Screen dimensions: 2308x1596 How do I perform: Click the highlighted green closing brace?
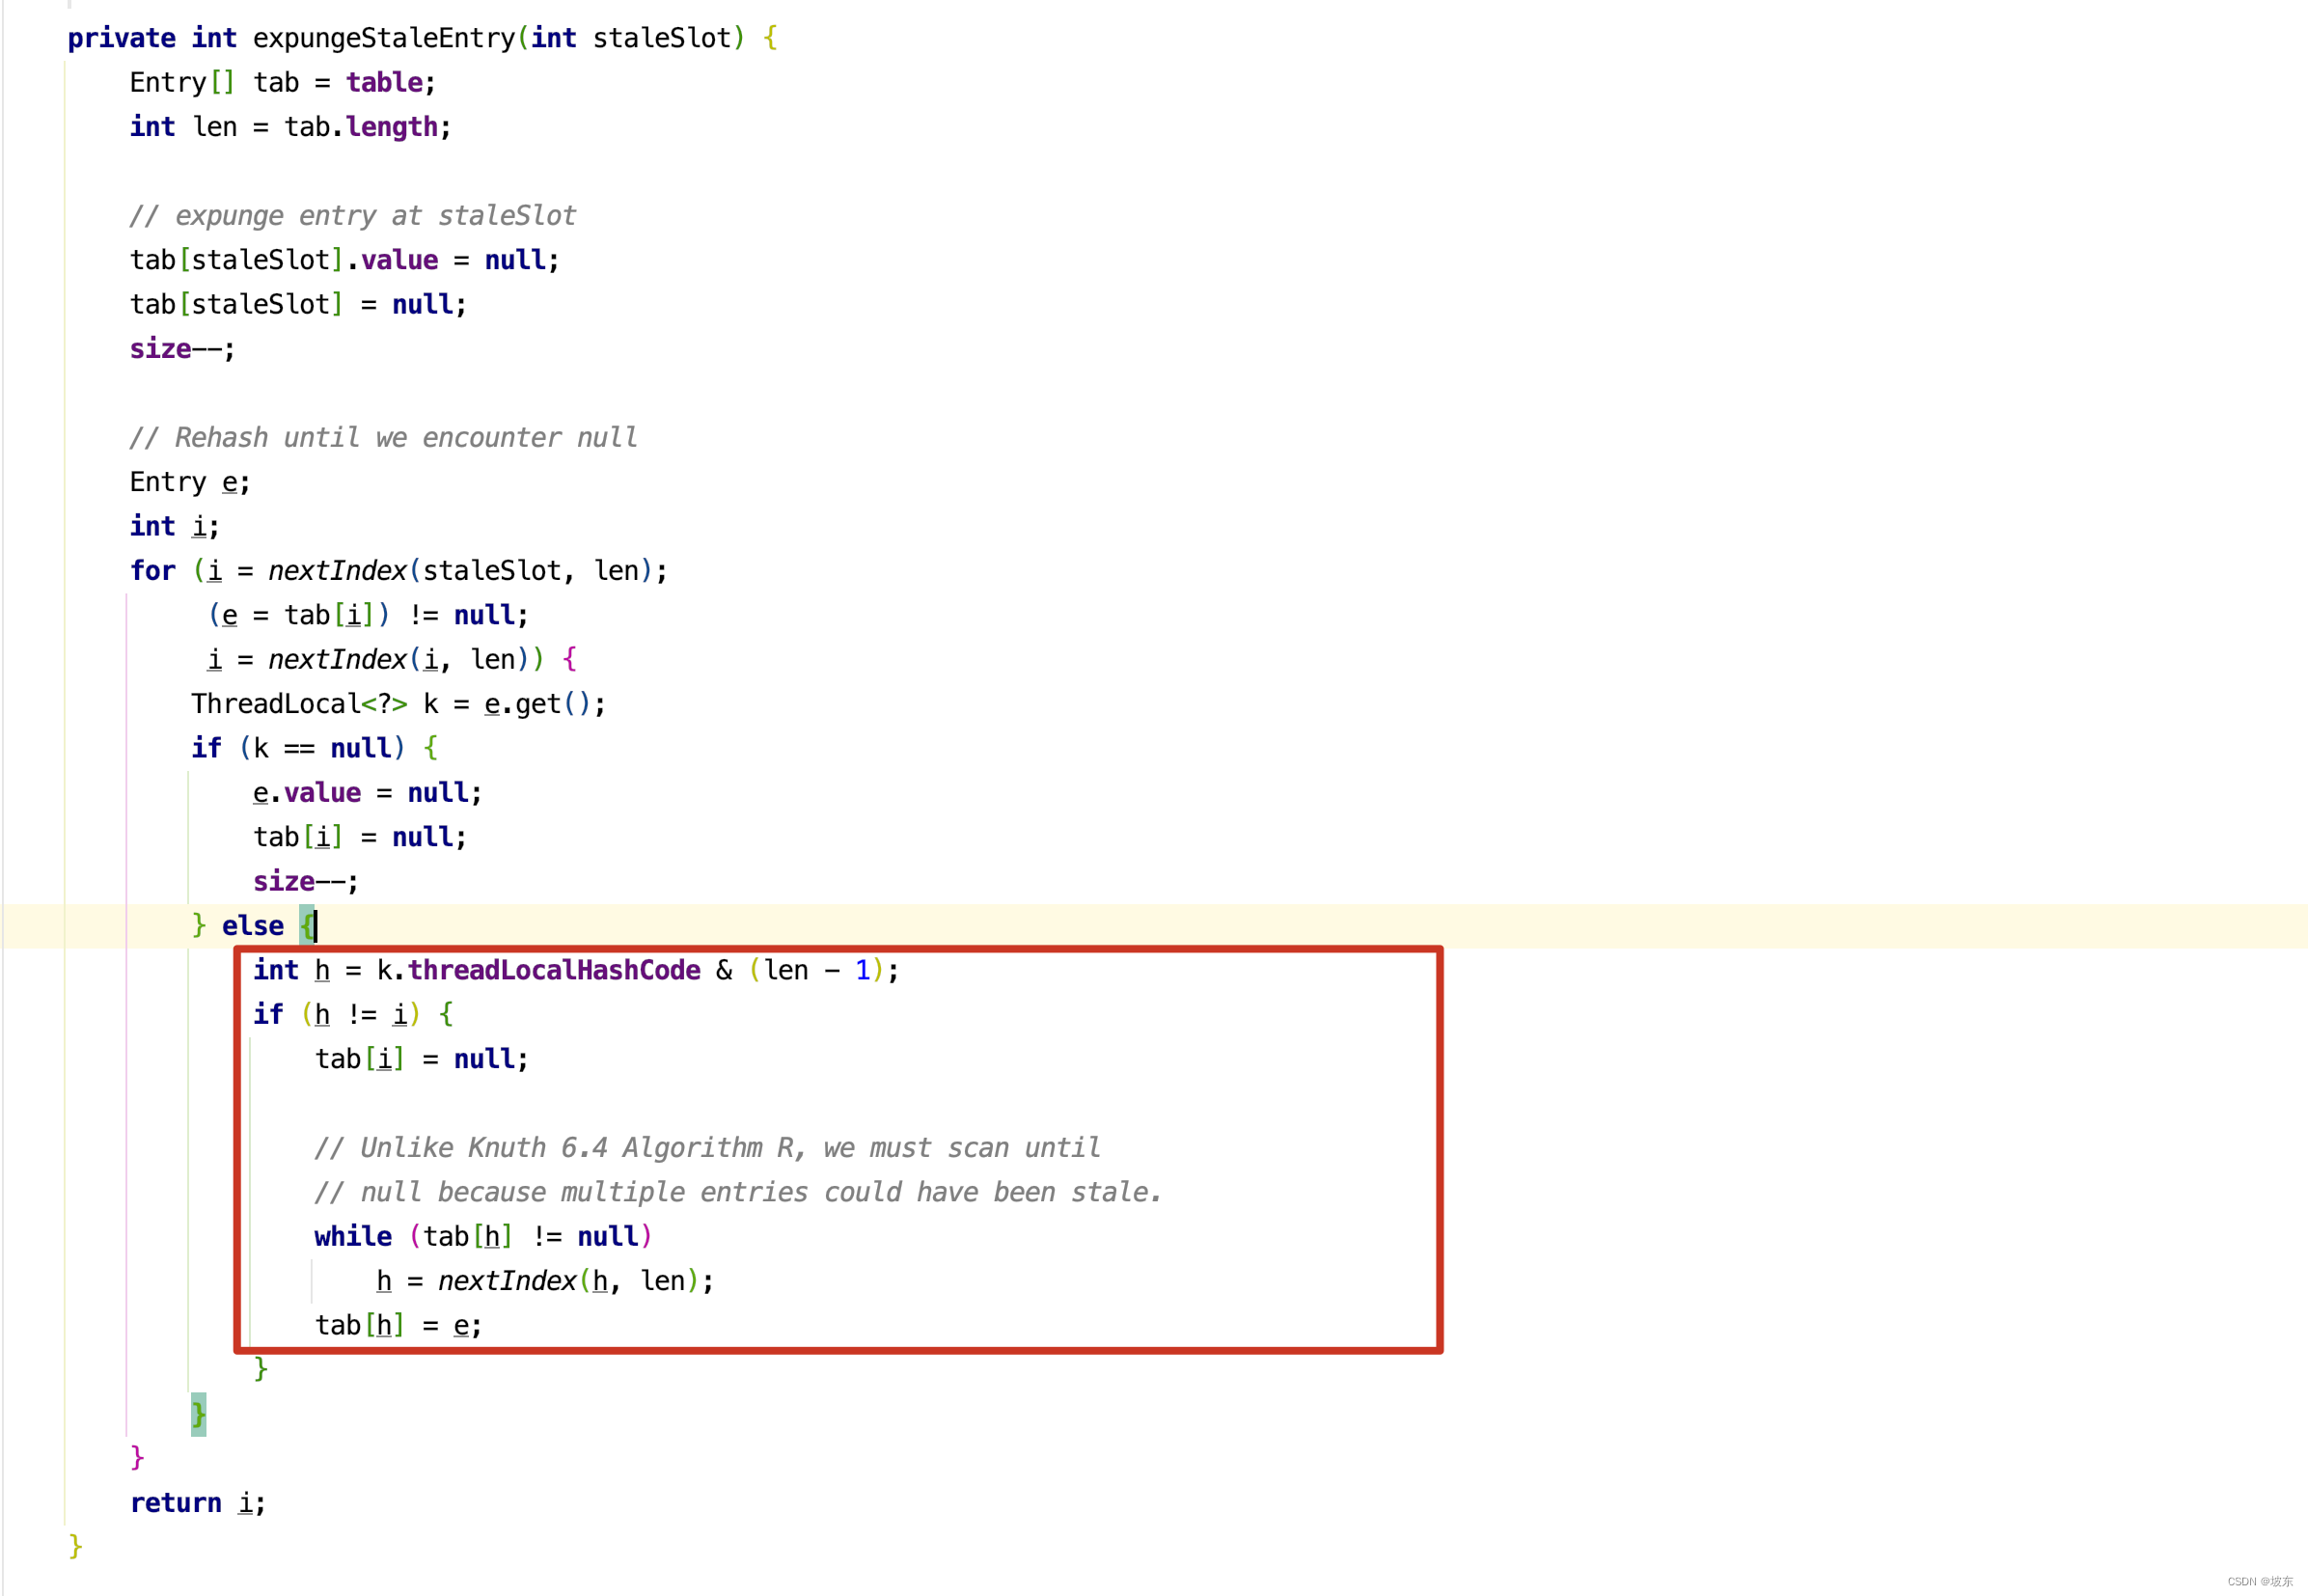coord(198,1414)
